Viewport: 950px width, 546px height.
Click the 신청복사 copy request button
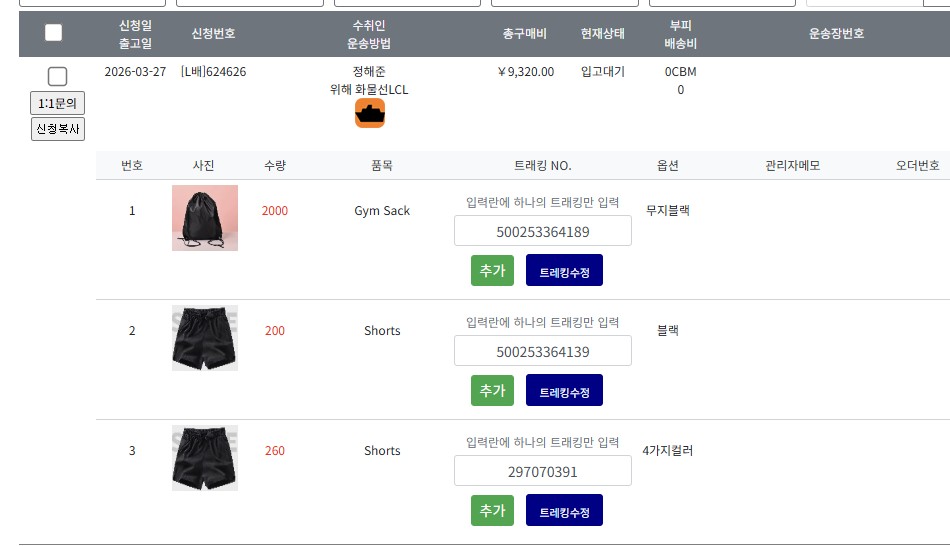point(58,129)
